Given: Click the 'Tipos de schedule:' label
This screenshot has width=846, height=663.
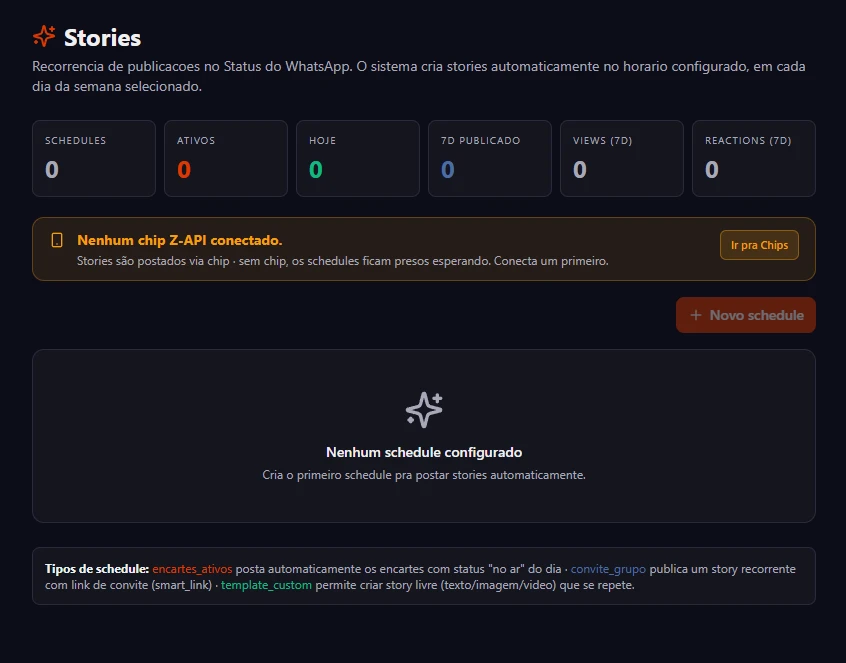Looking at the screenshot, I should [97, 569].
